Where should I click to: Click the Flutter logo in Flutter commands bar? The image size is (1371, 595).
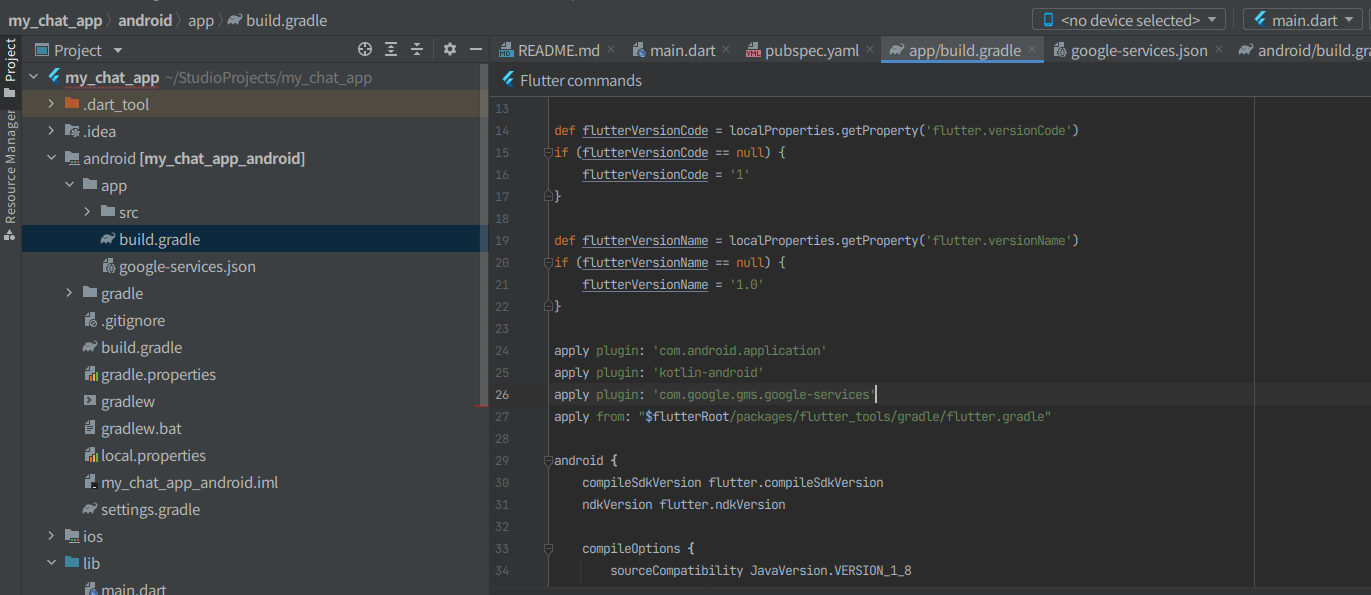508,80
